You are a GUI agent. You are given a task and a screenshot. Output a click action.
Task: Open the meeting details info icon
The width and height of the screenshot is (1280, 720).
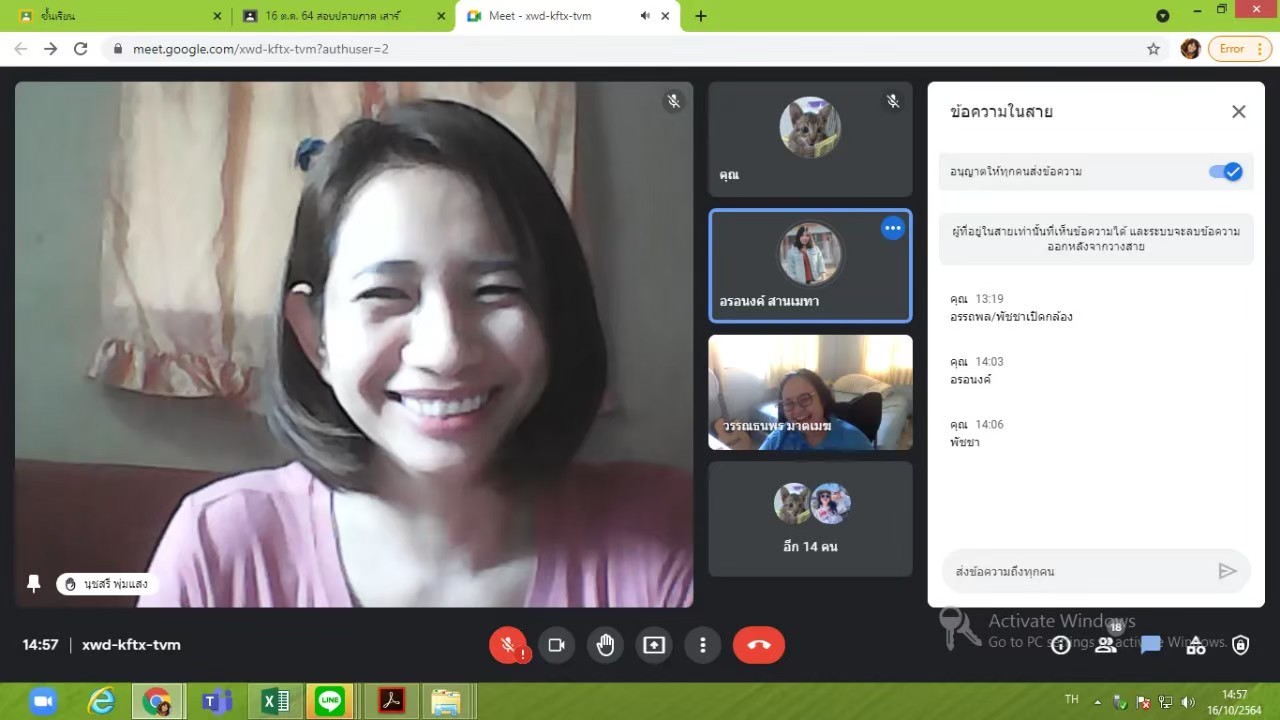pyautogui.click(x=1061, y=645)
